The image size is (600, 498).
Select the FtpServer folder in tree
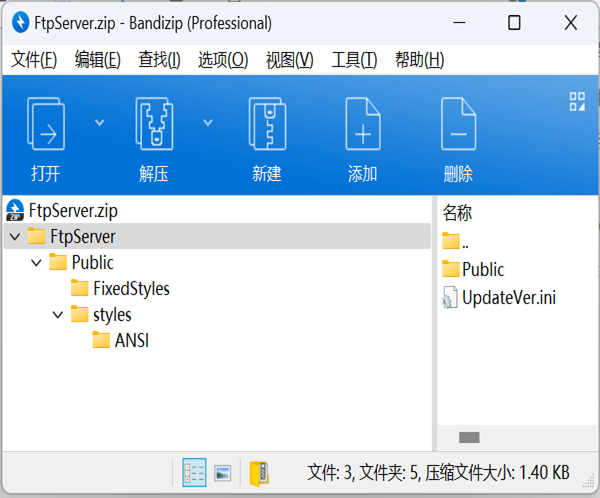point(83,237)
